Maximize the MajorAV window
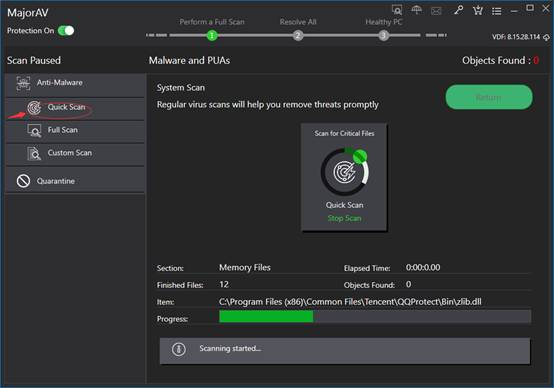The width and height of the screenshot is (554, 388). click(530, 8)
